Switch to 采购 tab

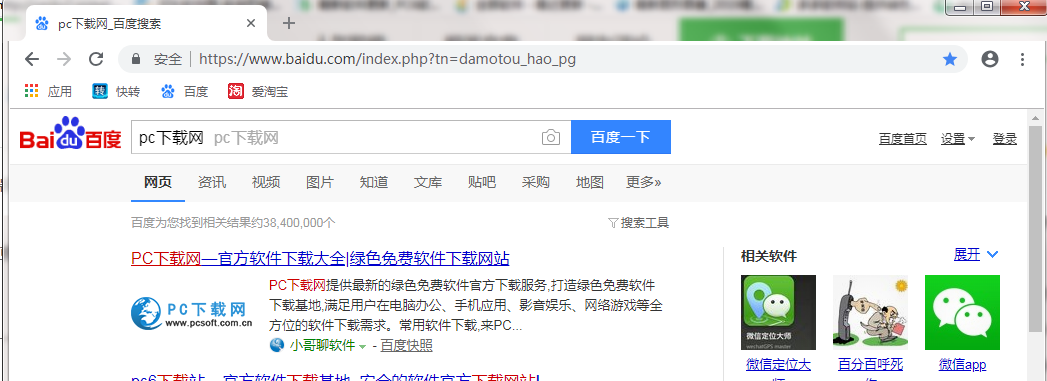click(536, 182)
